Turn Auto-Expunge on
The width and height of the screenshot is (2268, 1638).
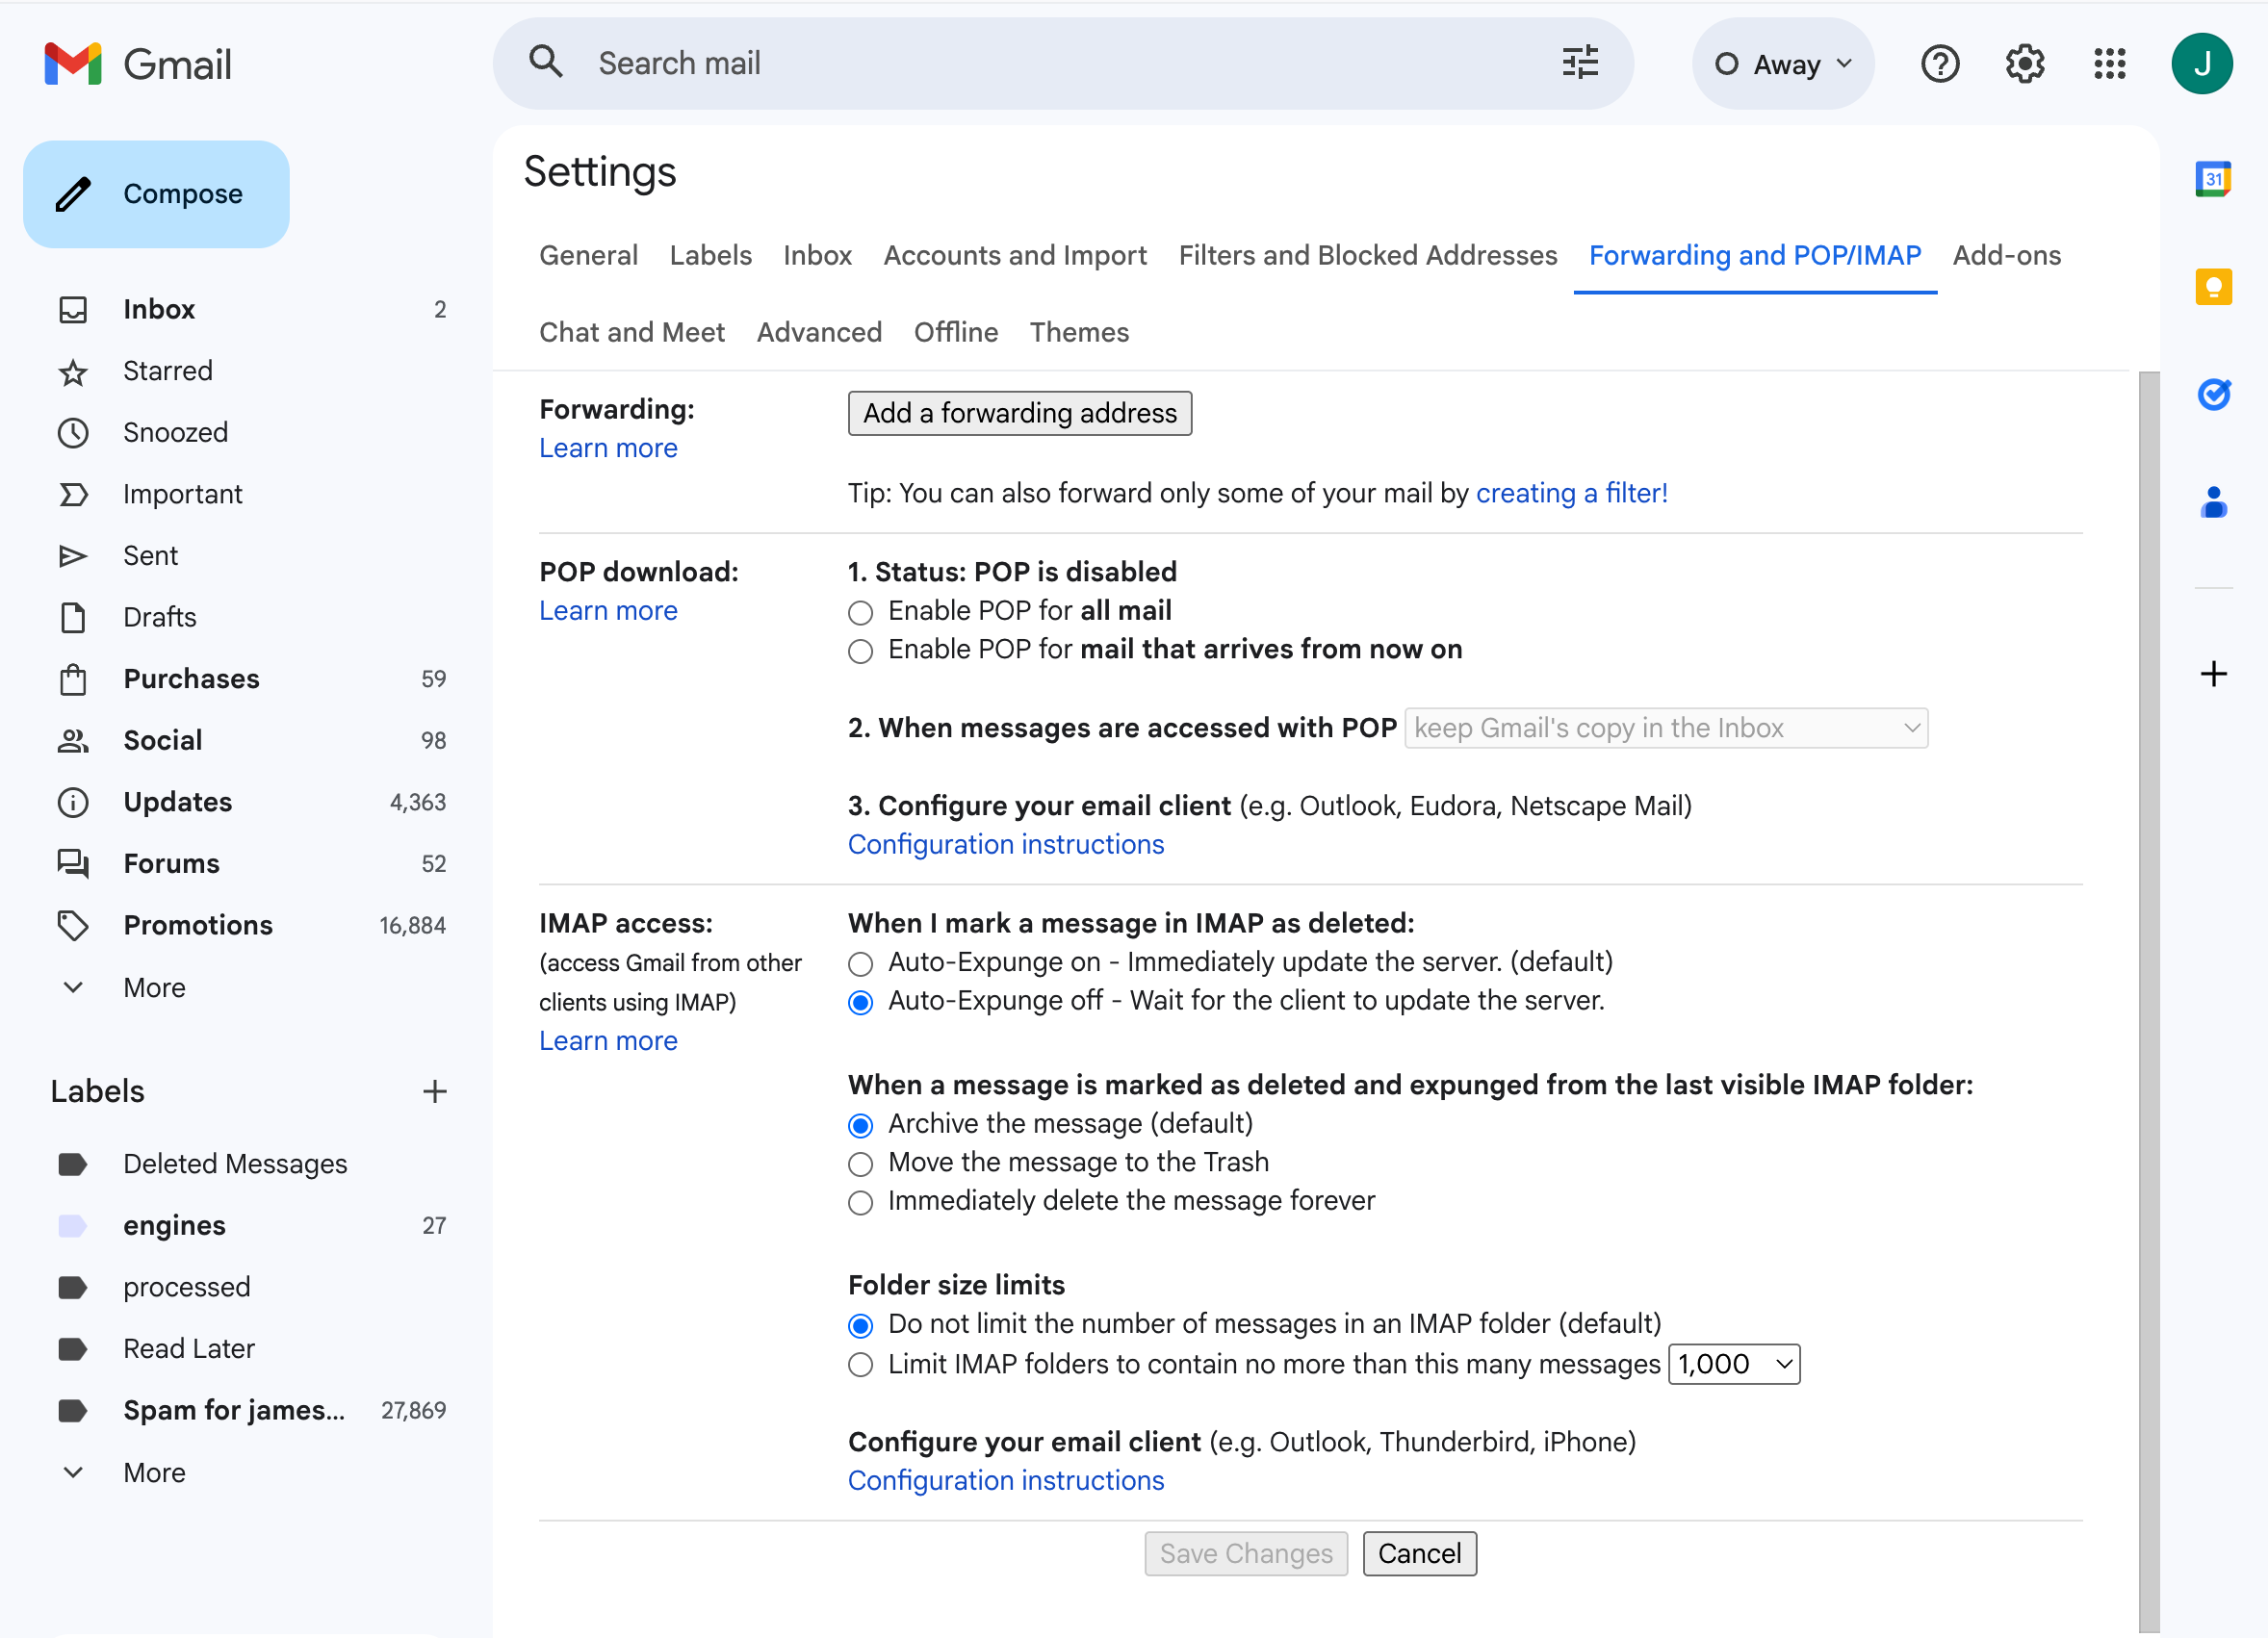tap(860, 963)
